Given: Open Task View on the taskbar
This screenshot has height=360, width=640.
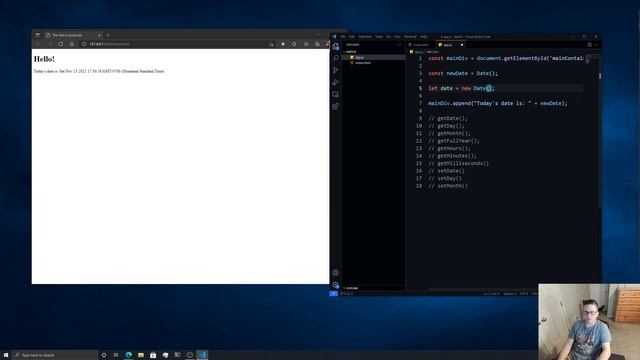Looking at the screenshot, I should tap(116, 355).
